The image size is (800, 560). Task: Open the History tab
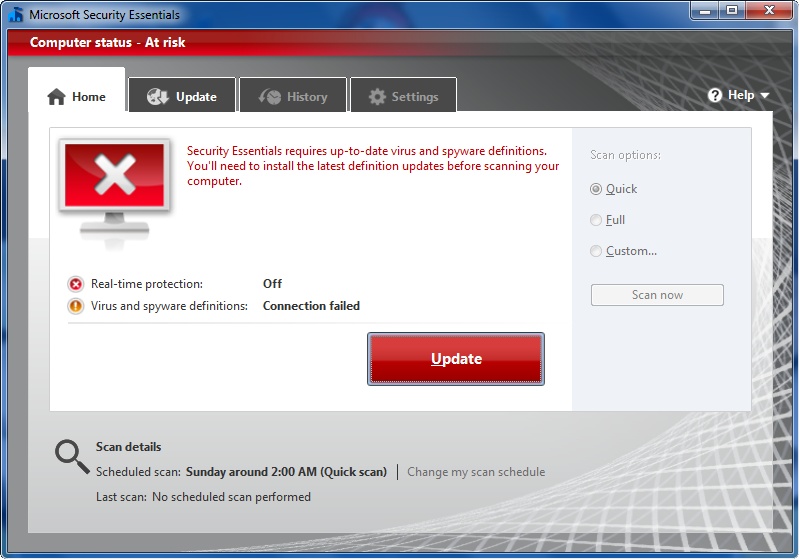[x=293, y=94]
